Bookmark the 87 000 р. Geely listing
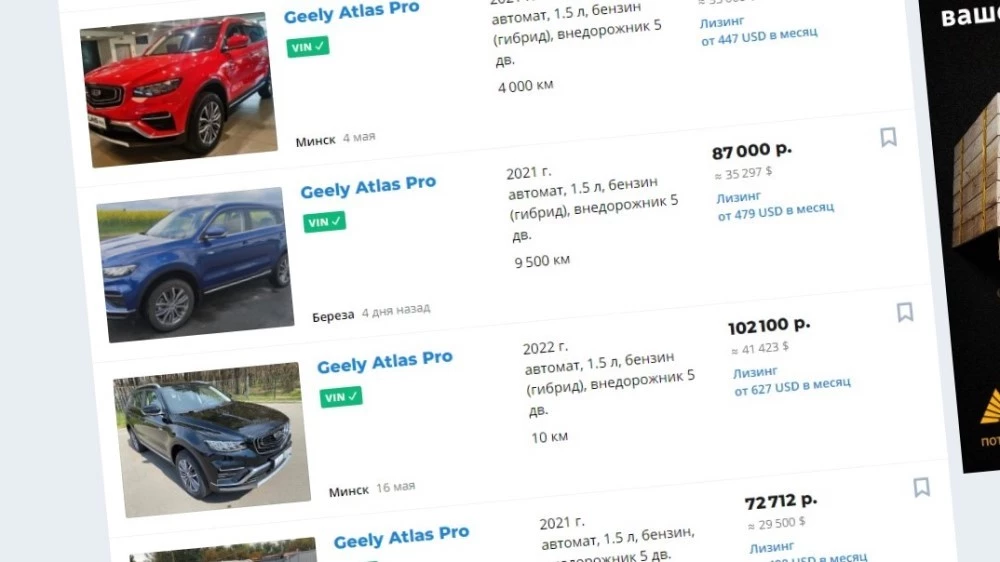1000x562 pixels. click(x=888, y=137)
